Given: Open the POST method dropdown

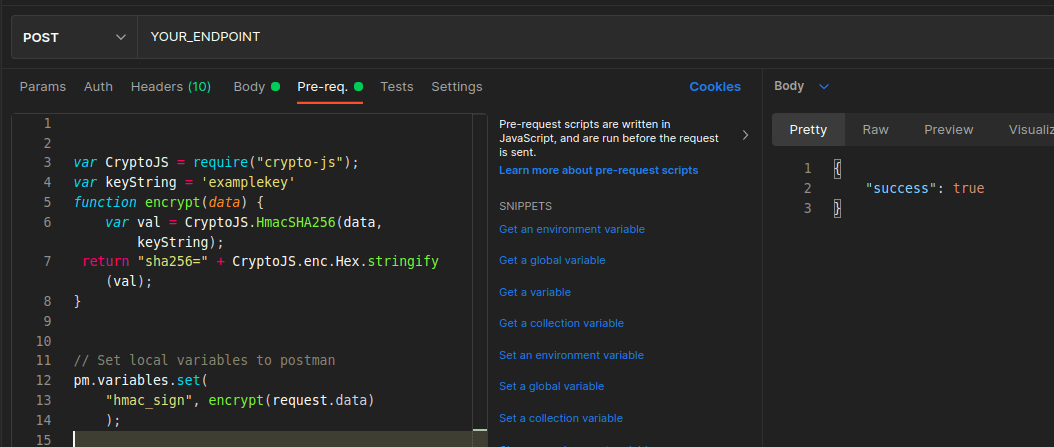Looking at the screenshot, I should (x=74, y=37).
